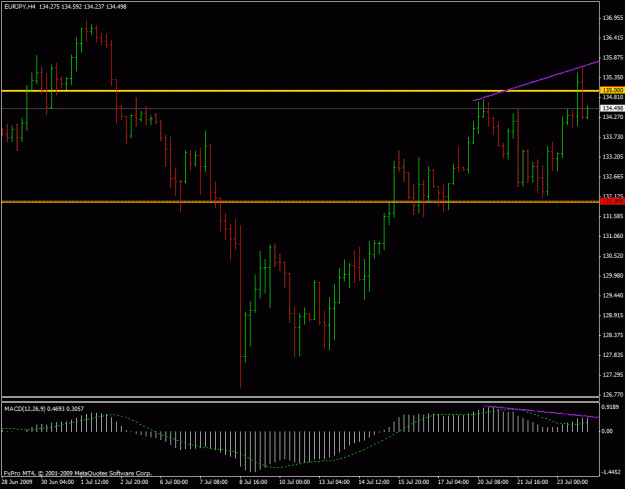Click the current price tag 134.498
This screenshot has height=489, width=625.
point(613,108)
